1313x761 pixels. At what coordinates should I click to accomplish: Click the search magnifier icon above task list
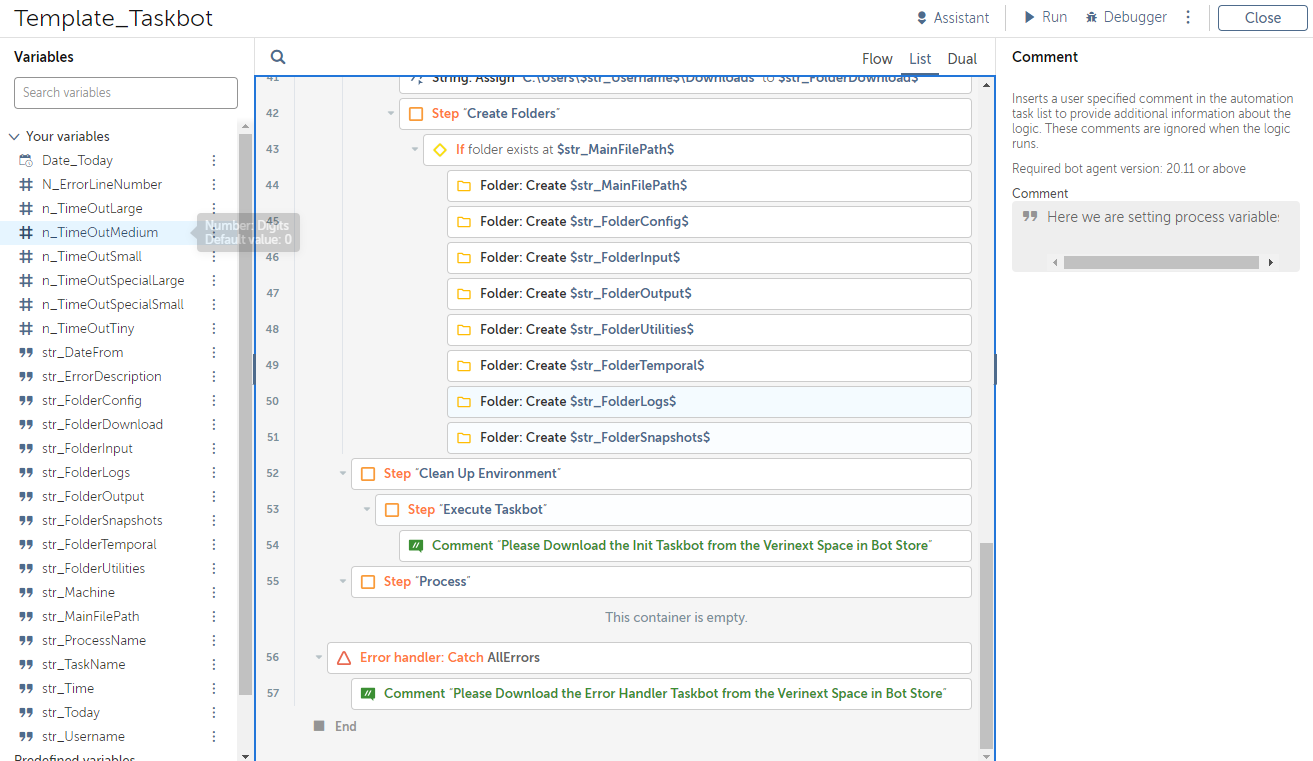[x=278, y=58]
